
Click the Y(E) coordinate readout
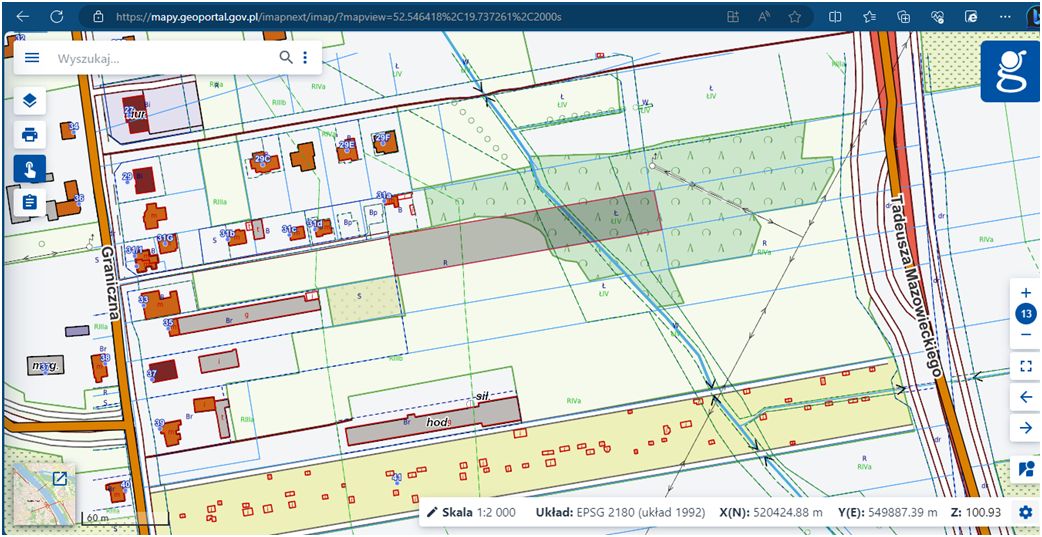click(x=887, y=512)
